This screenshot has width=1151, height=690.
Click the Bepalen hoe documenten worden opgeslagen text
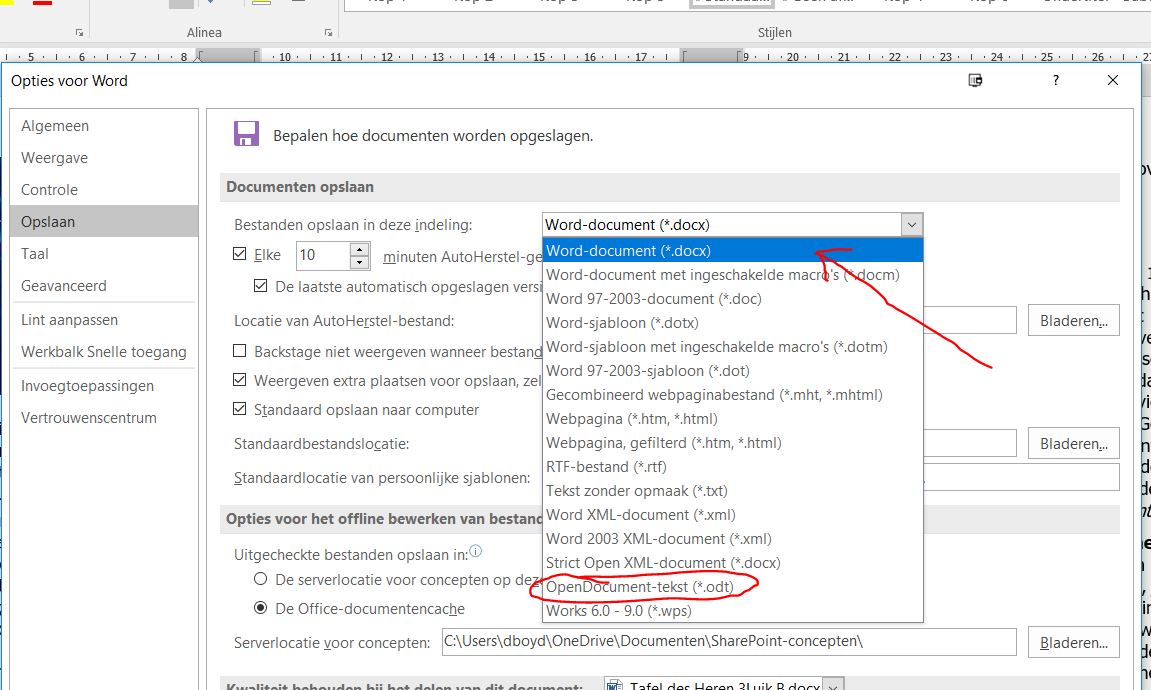click(x=433, y=136)
